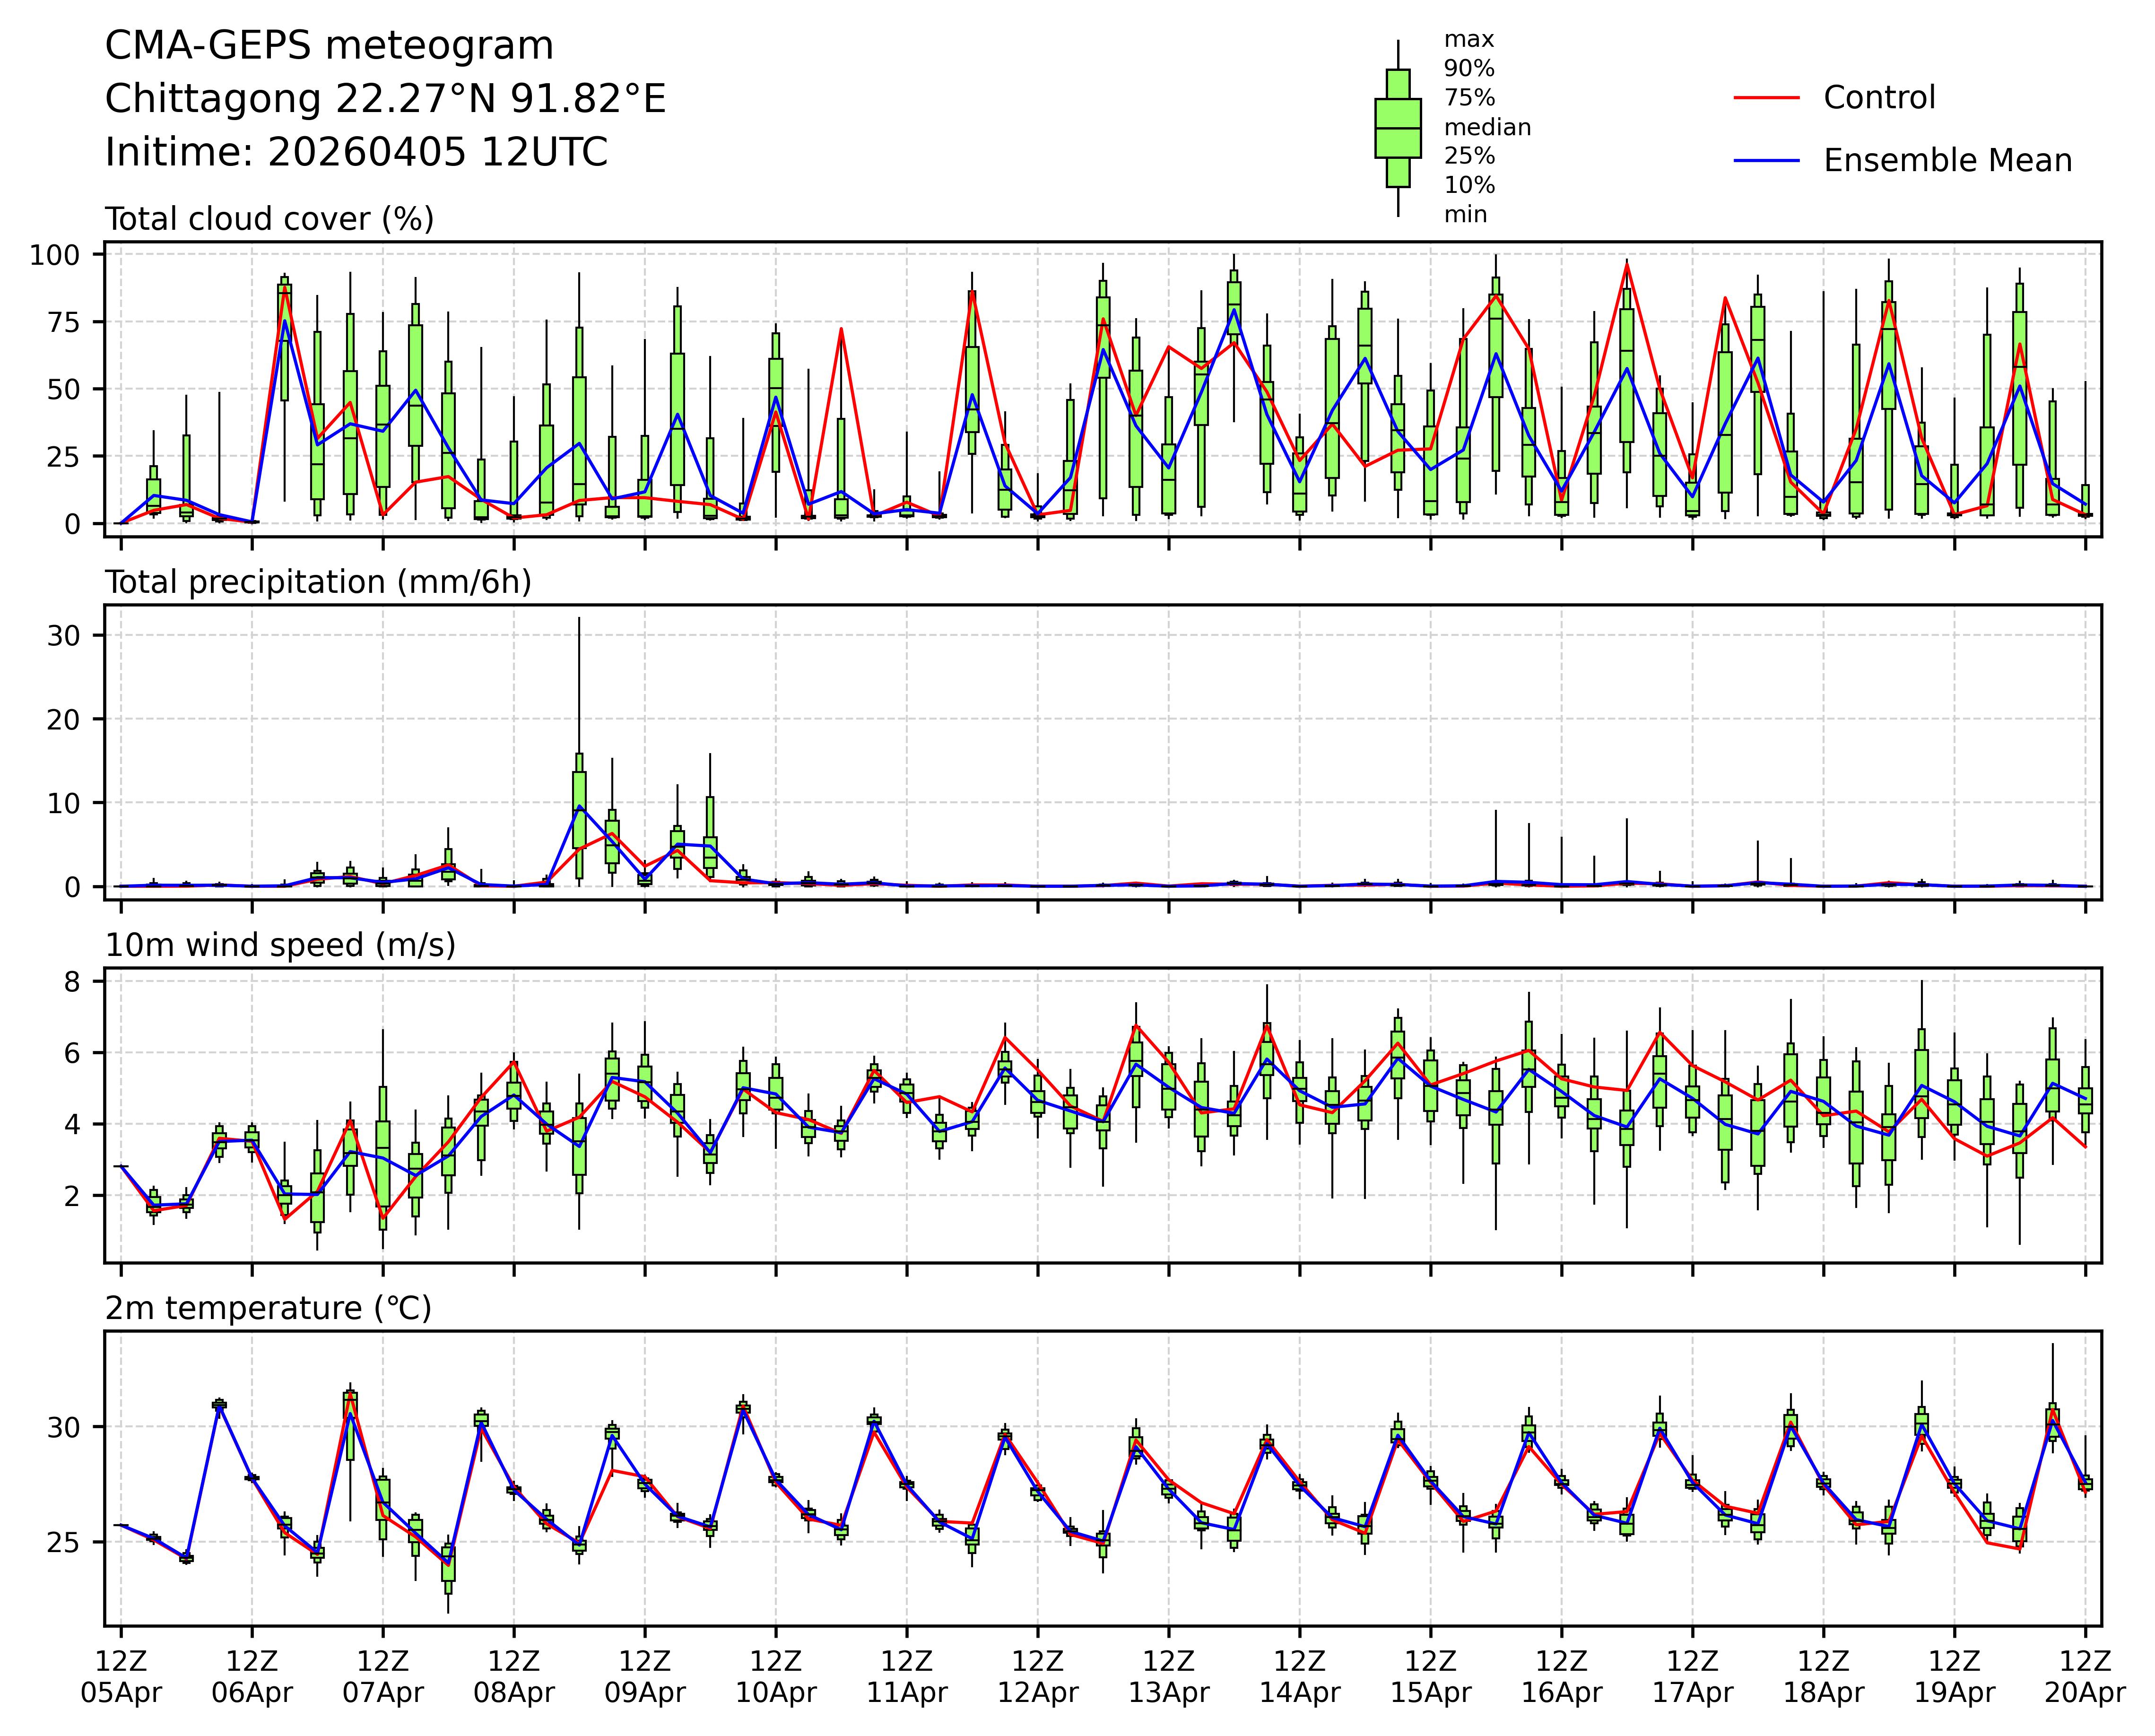
Task: Click the tallest precipitation whisker peak
Action: (x=579, y=619)
